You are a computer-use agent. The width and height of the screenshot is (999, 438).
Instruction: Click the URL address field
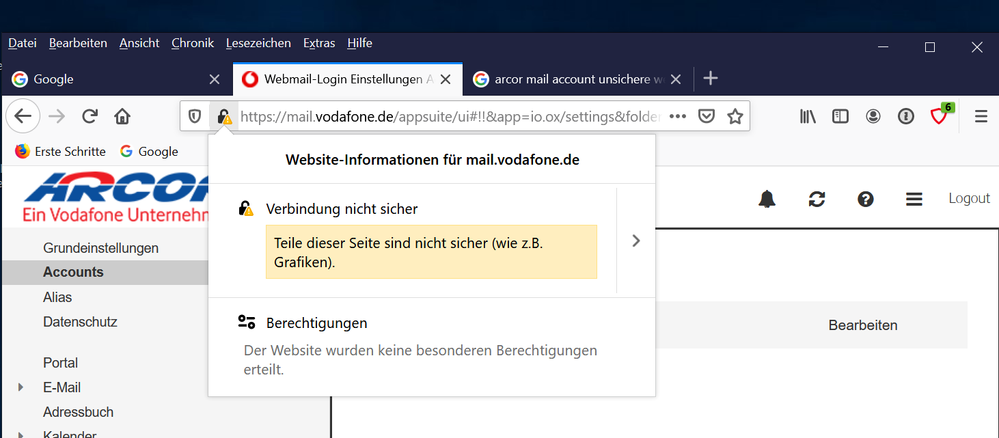point(450,117)
